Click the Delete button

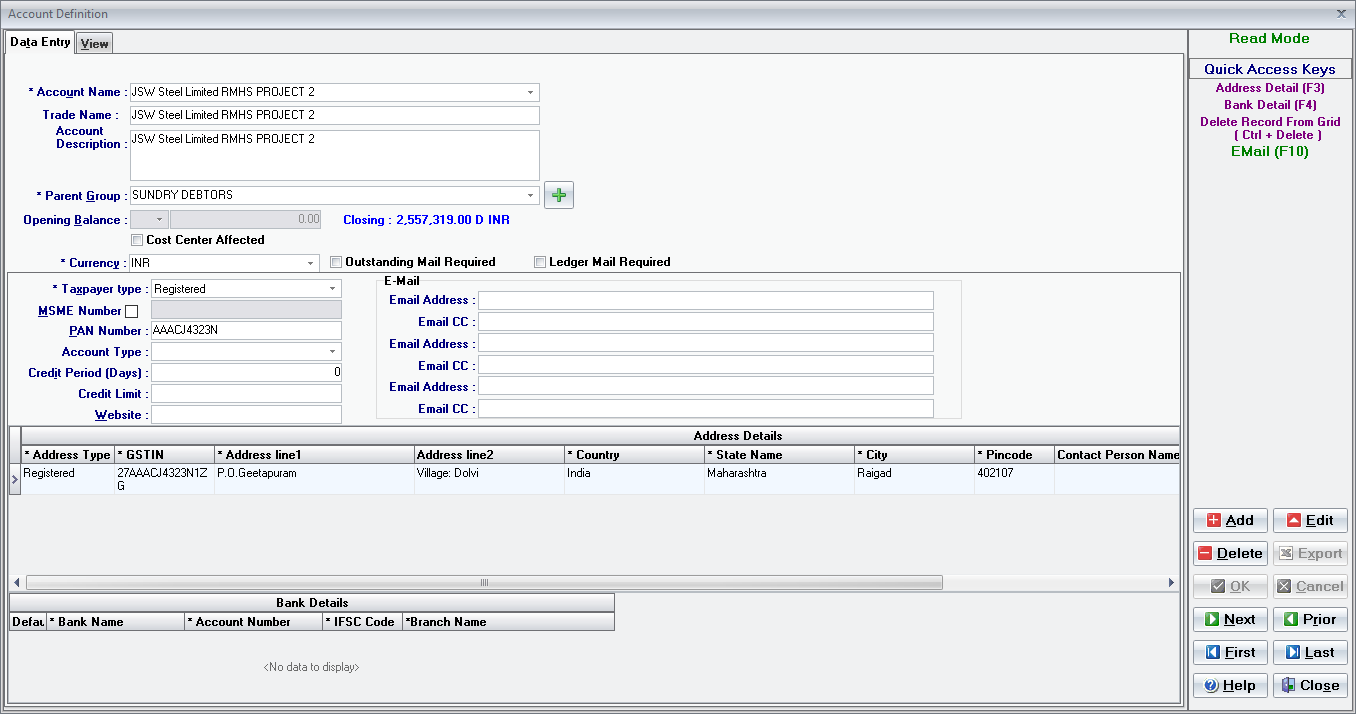point(1230,553)
